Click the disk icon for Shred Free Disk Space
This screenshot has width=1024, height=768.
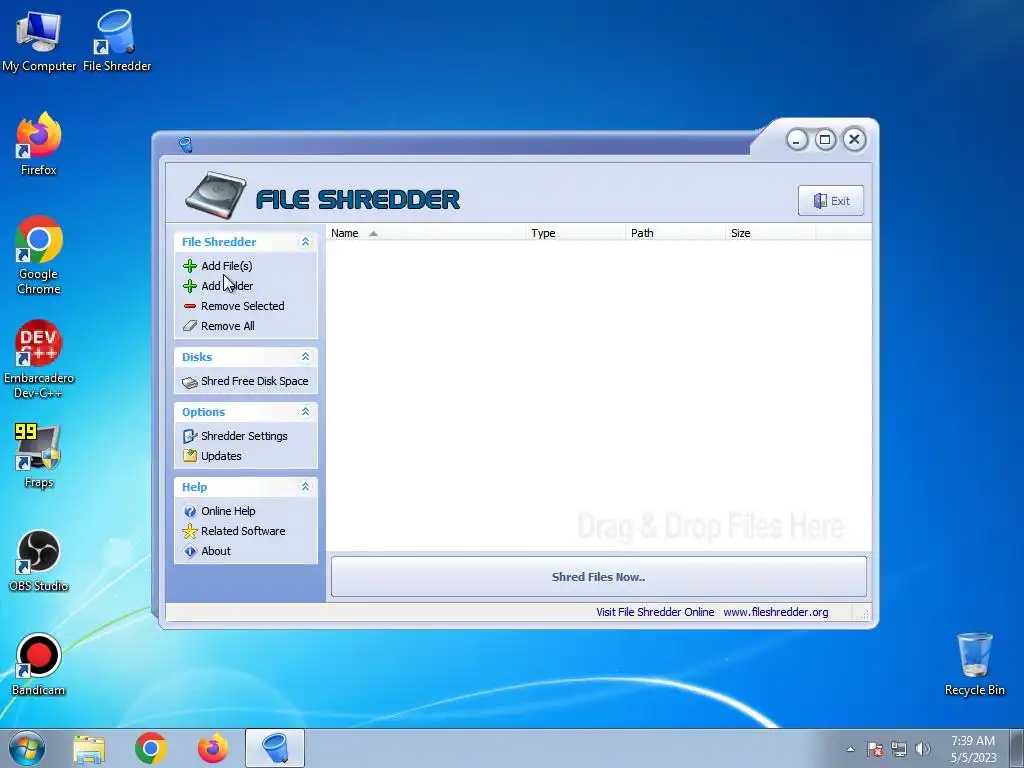(190, 382)
